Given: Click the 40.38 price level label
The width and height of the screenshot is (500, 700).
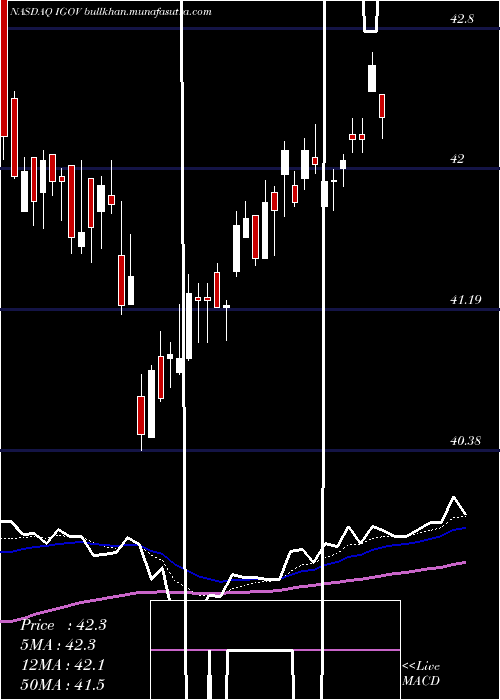Looking at the screenshot, I should pos(466,441).
